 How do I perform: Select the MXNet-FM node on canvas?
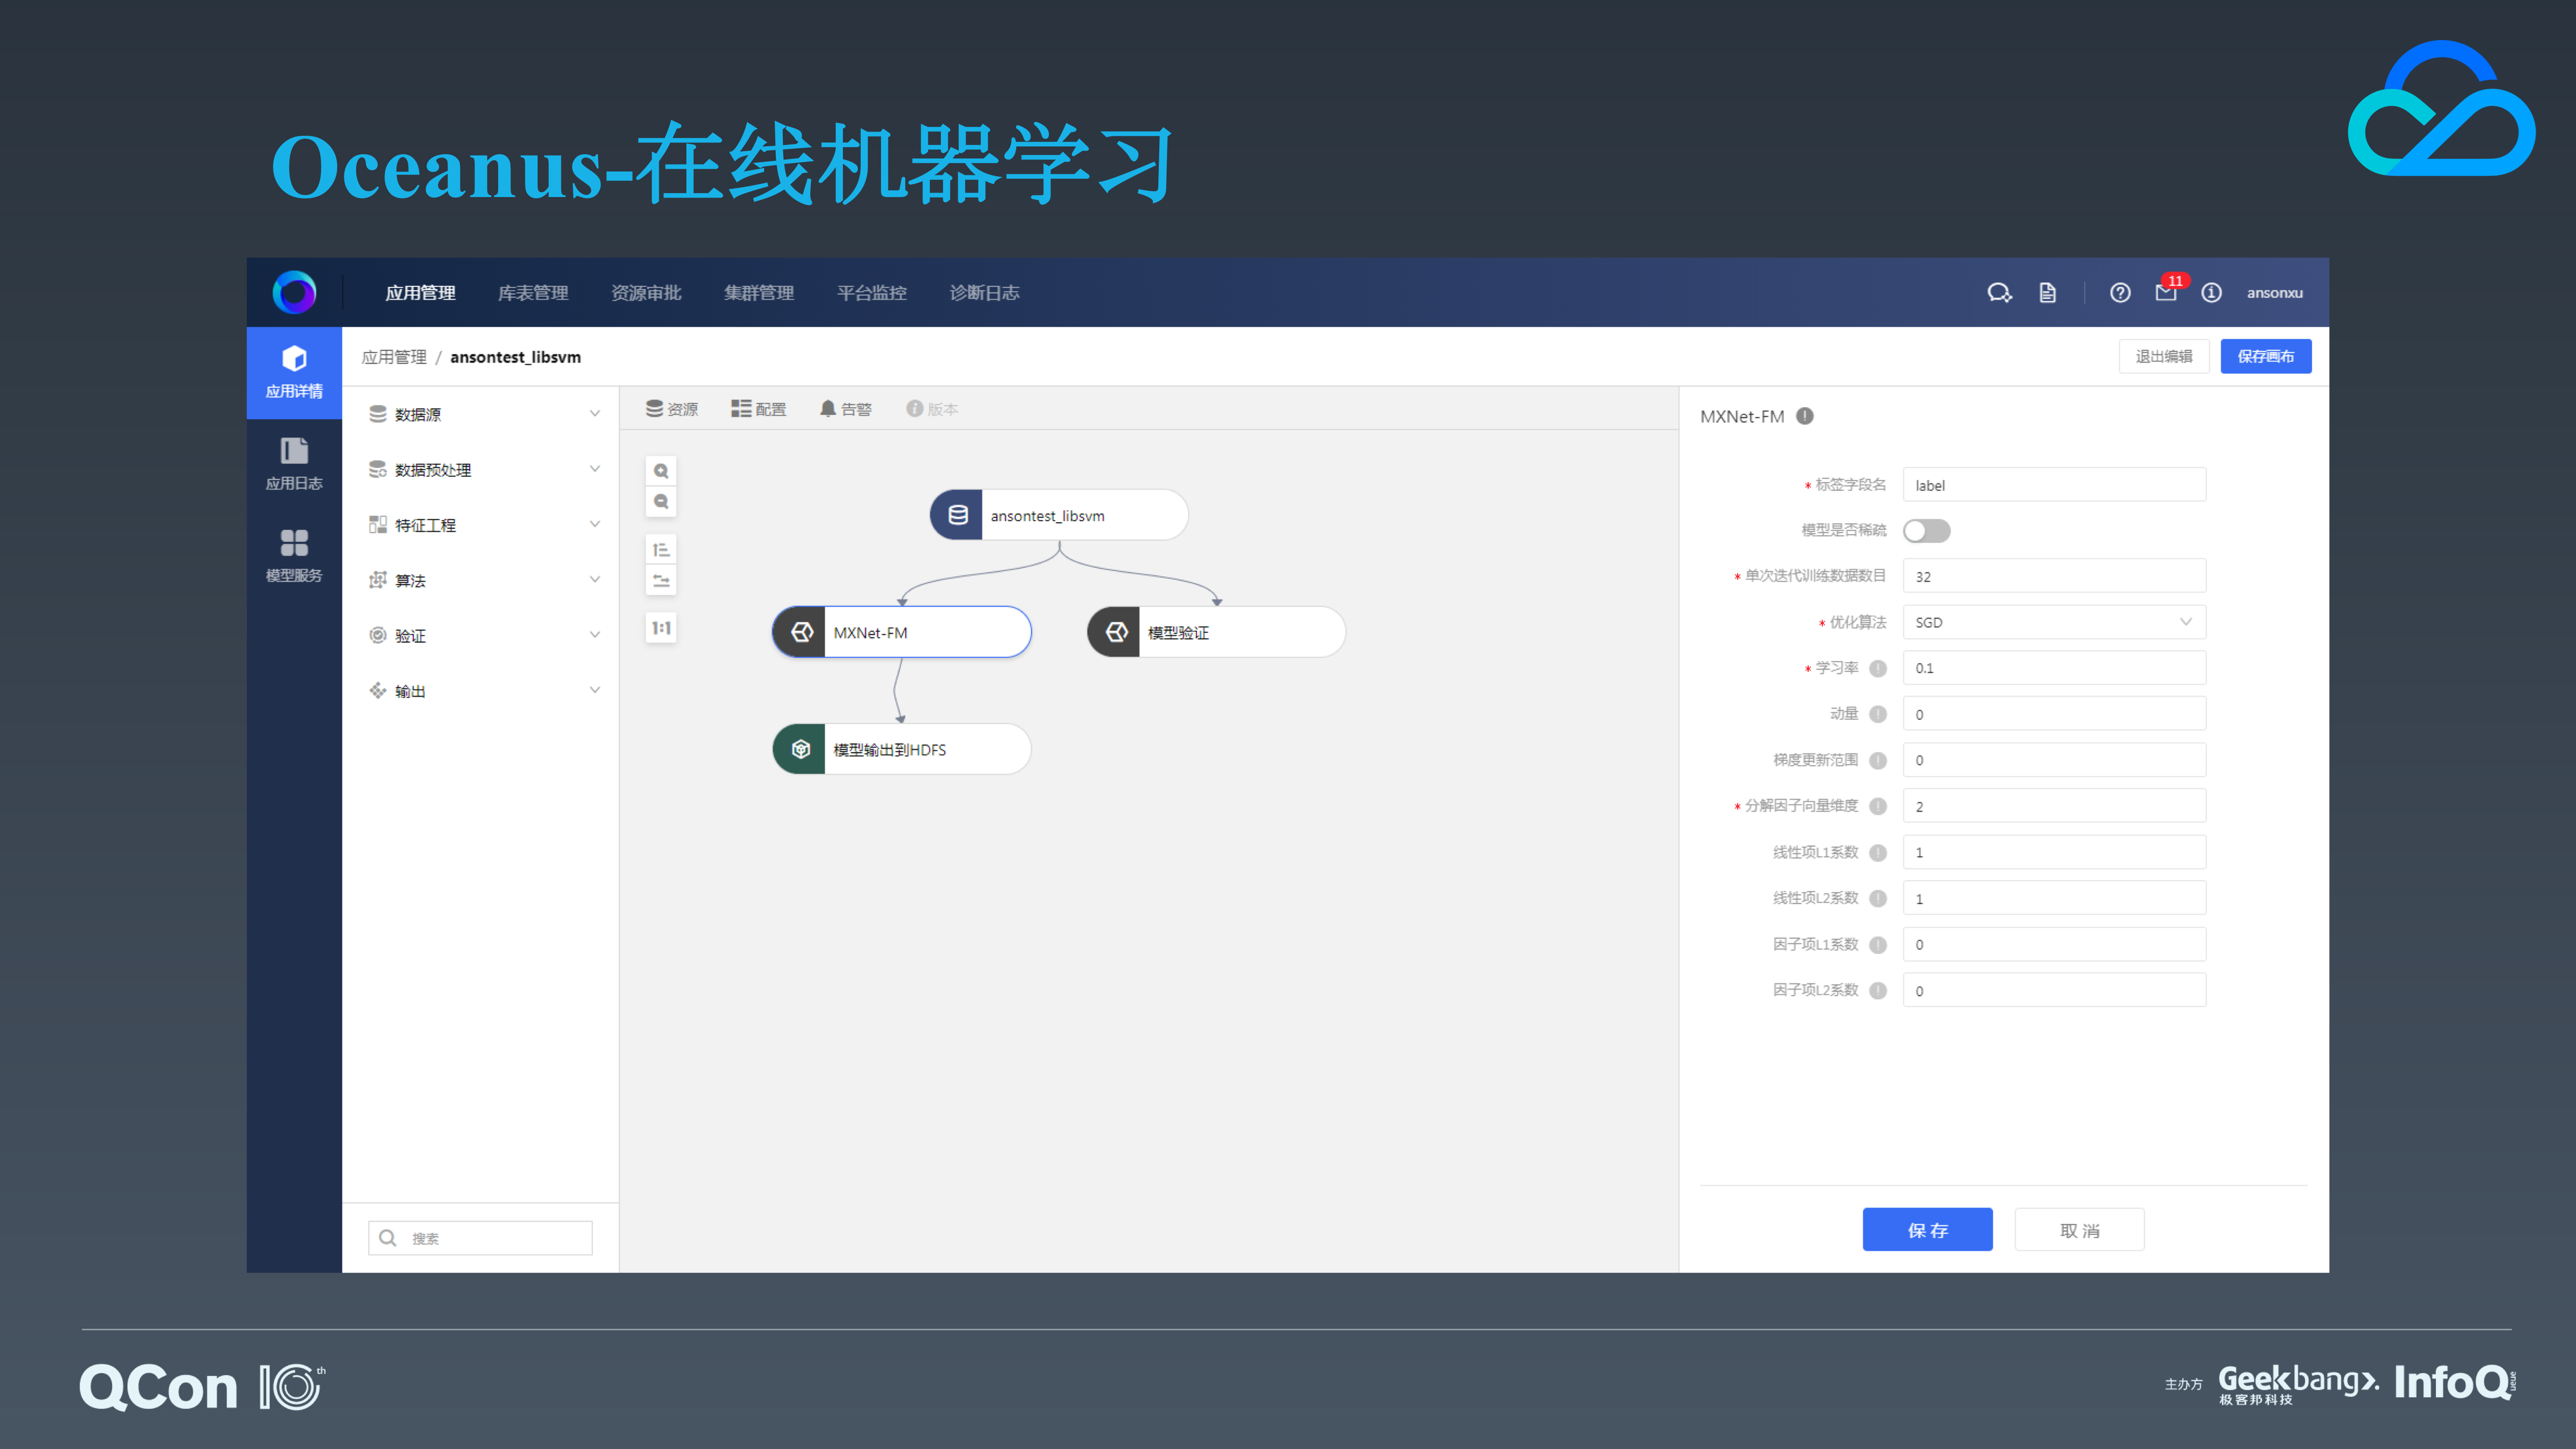tap(901, 632)
